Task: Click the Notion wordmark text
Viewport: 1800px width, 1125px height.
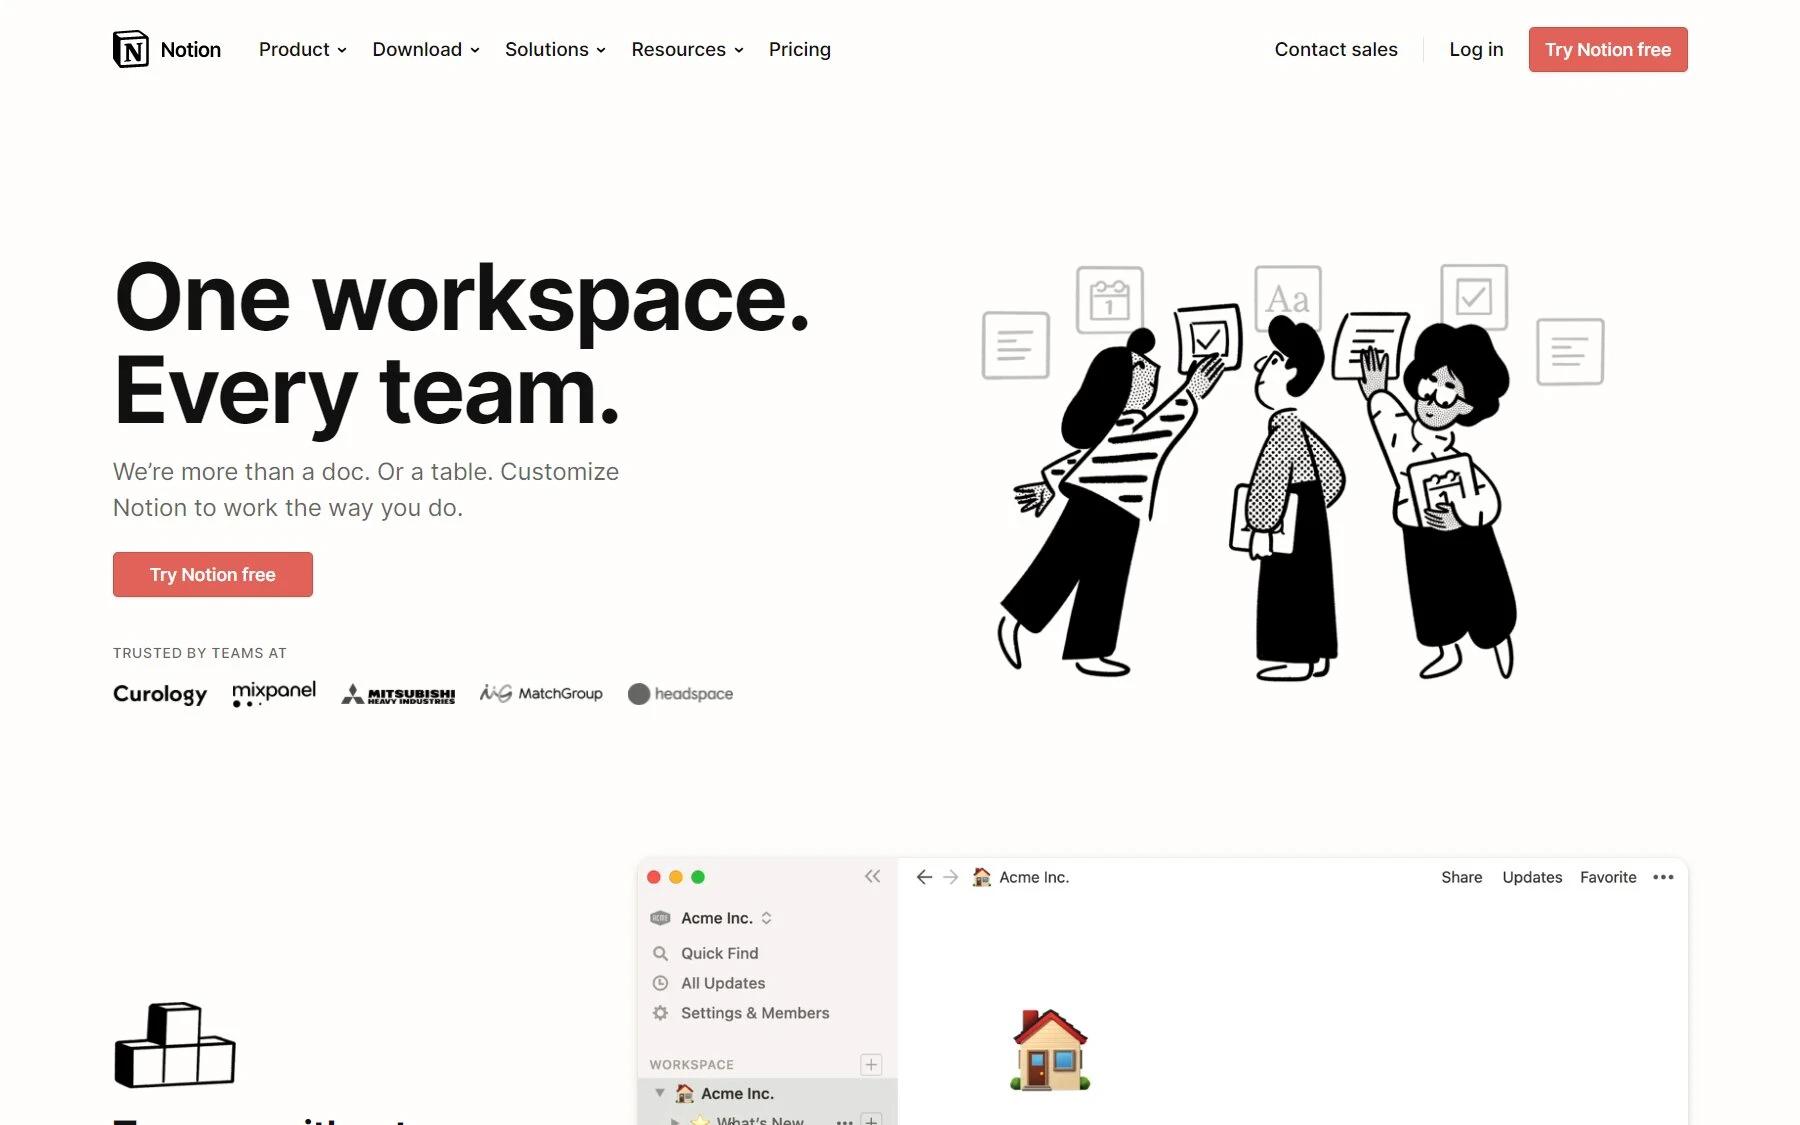Action: (191, 49)
